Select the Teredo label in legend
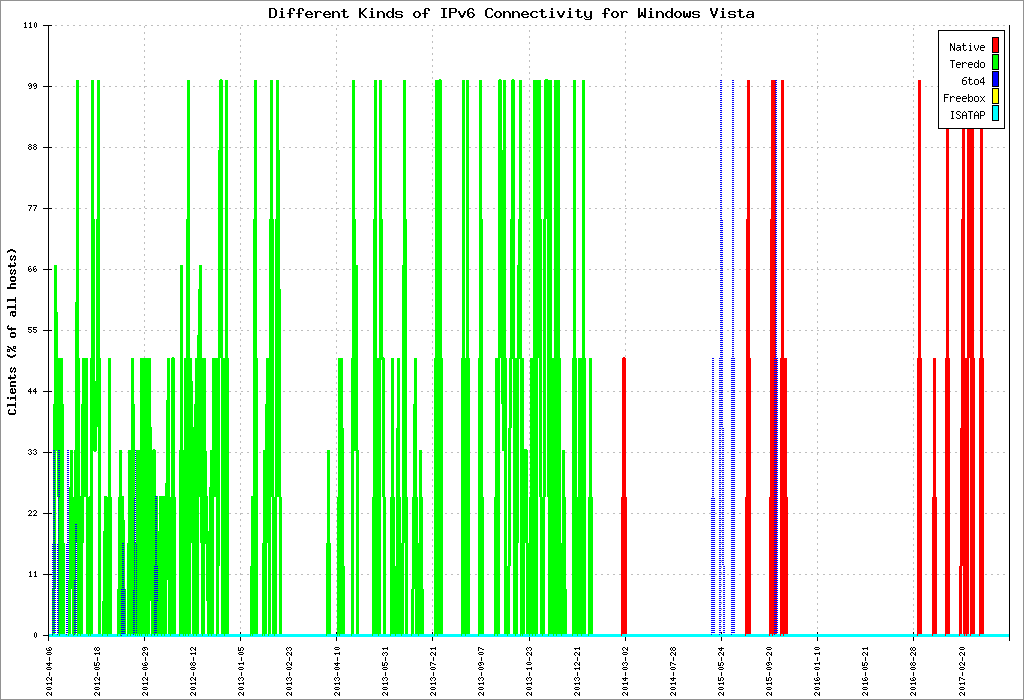The image size is (1024, 700). click(966, 64)
